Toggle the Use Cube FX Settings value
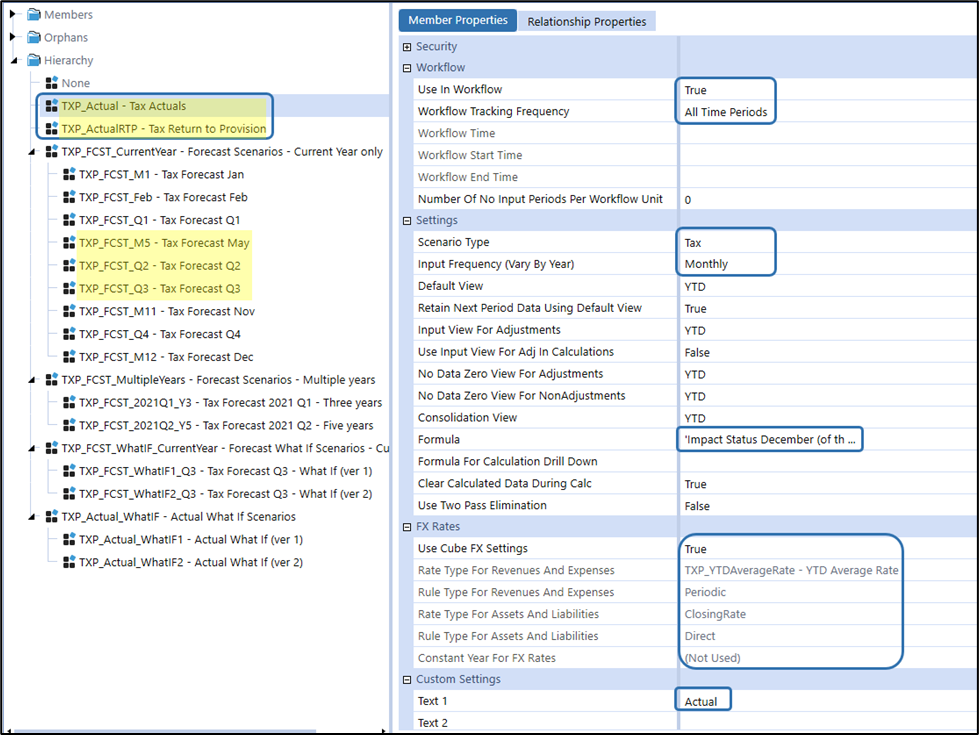The width and height of the screenshot is (979, 735). pos(695,549)
